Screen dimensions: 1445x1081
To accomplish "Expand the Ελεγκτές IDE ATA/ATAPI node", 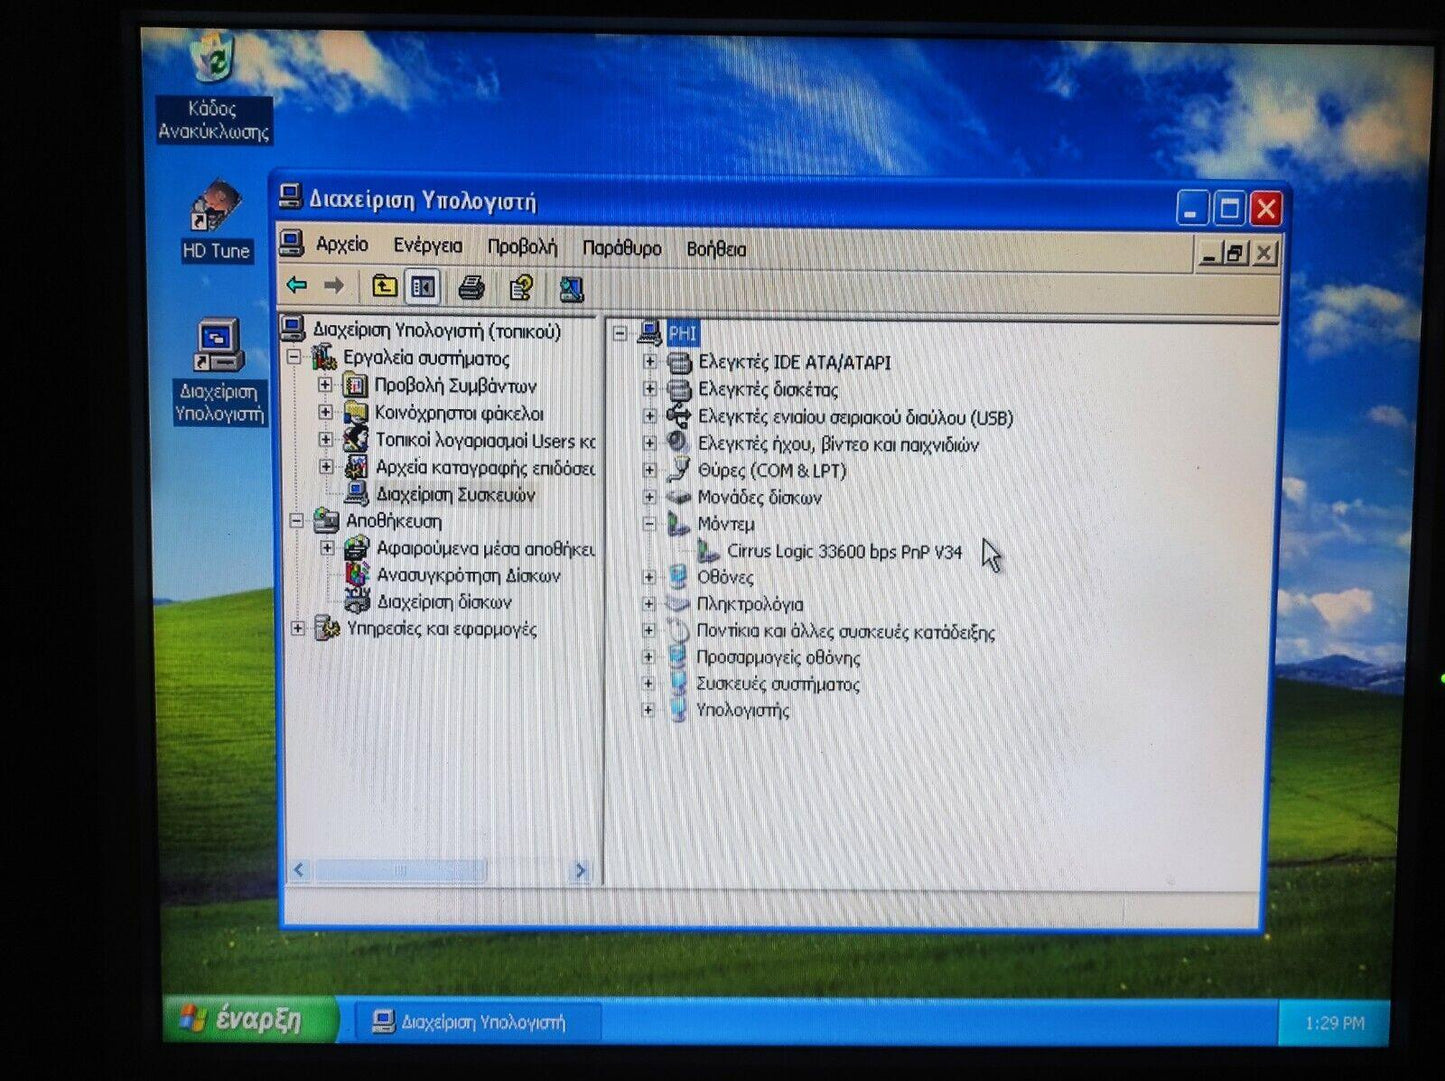I will pos(650,362).
